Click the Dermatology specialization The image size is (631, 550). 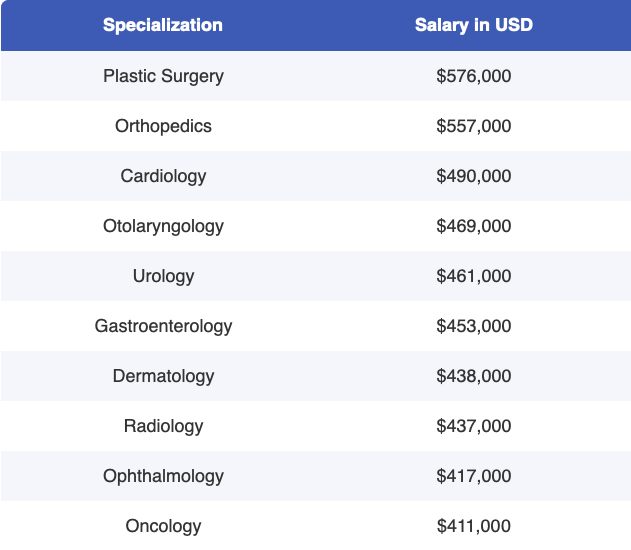163,376
